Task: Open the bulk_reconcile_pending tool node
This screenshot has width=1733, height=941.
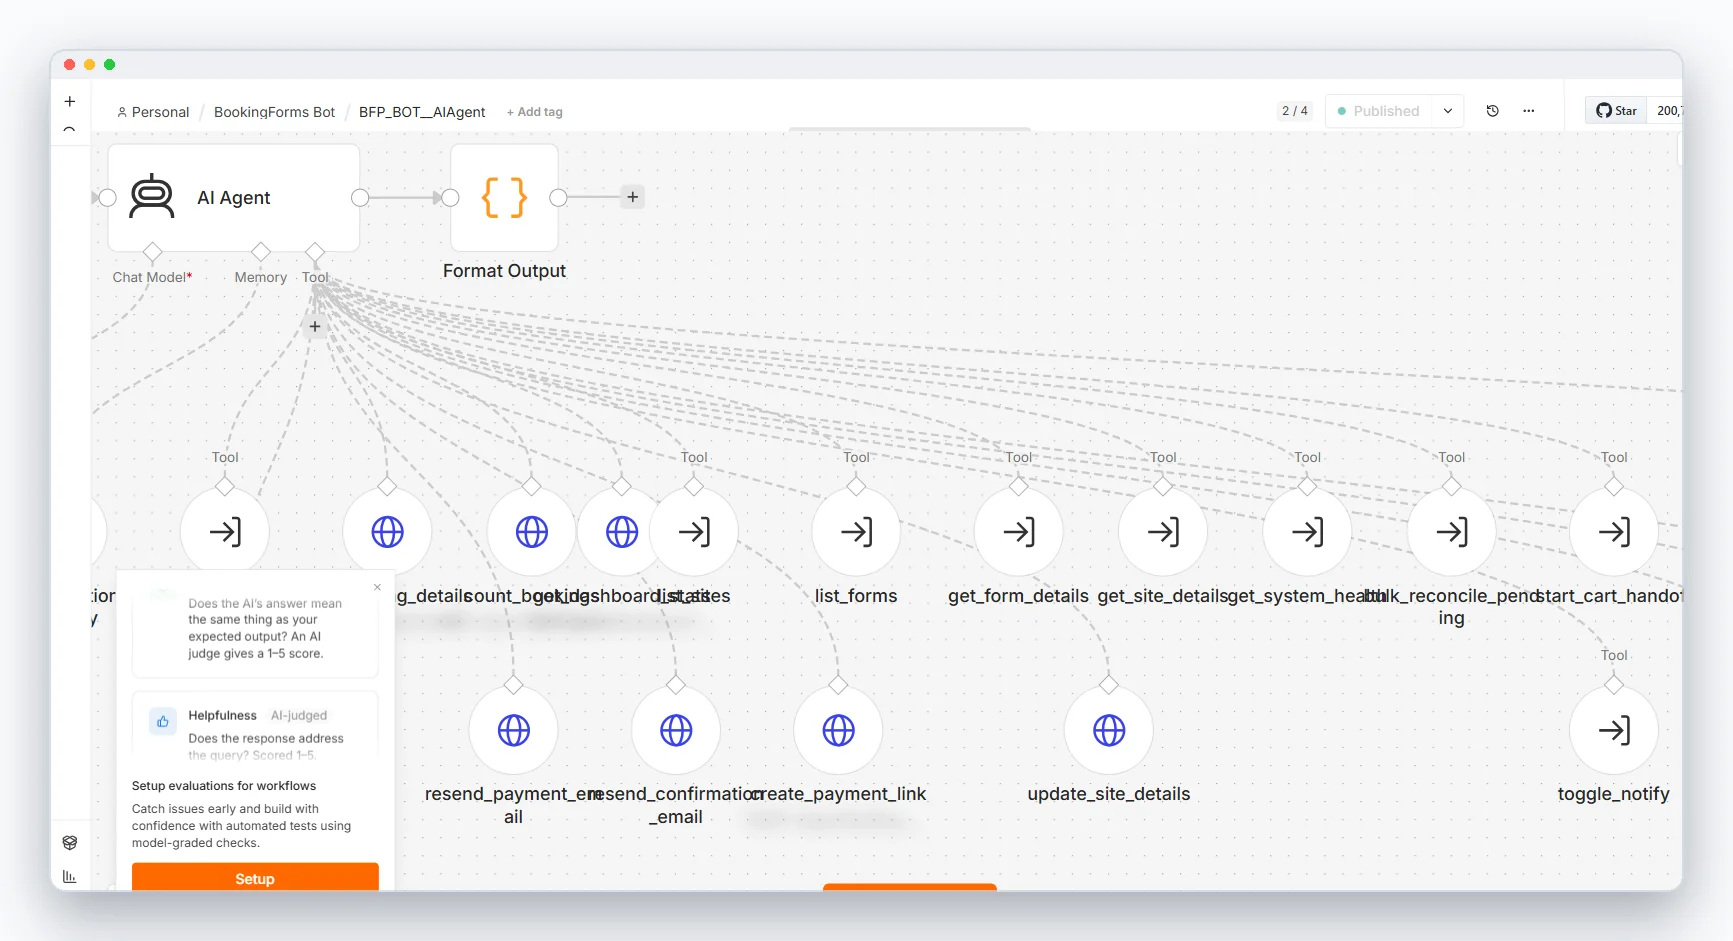Action: [x=1451, y=531]
